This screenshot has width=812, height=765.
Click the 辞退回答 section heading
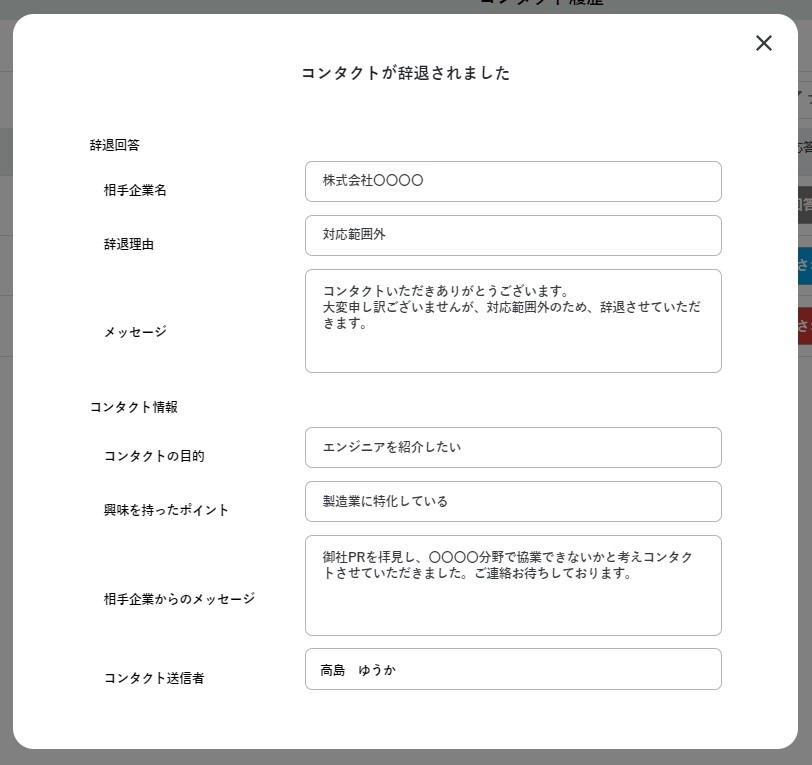click(114, 145)
